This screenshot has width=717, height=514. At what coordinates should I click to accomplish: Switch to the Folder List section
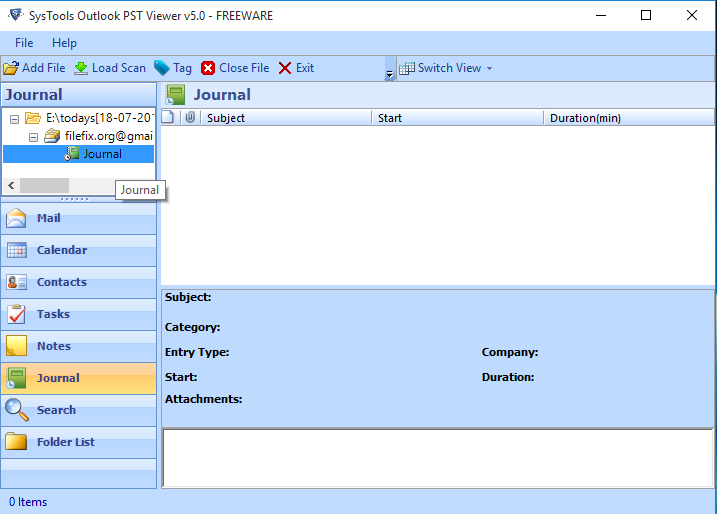point(79,442)
